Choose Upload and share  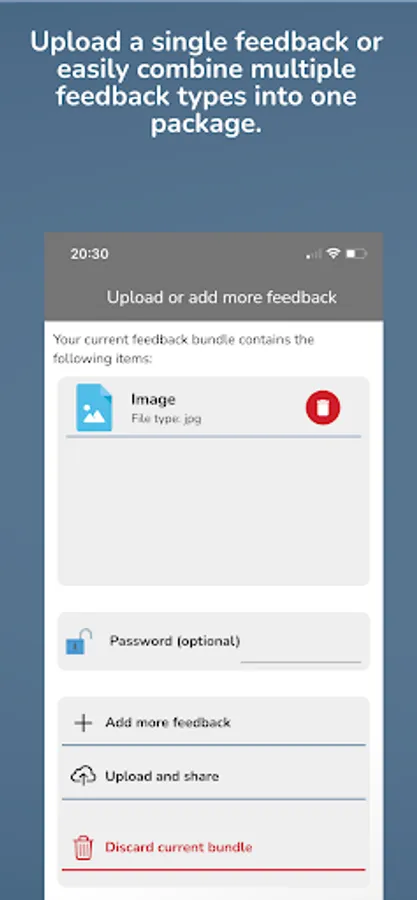[x=213, y=777]
